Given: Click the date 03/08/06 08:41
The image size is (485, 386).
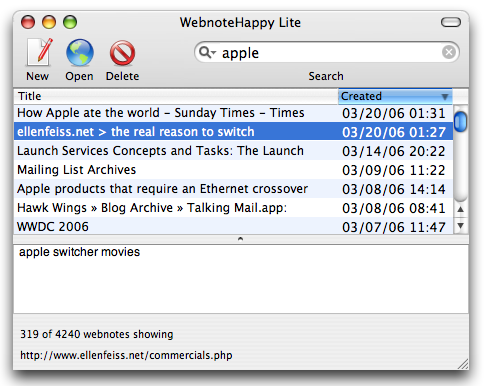Looking at the screenshot, I should tap(394, 208).
